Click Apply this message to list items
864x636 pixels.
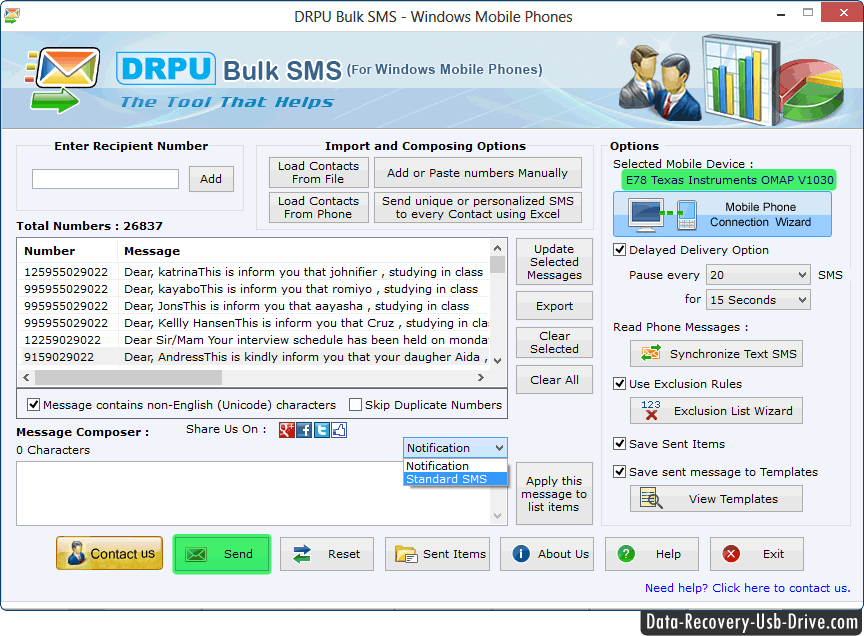point(554,494)
